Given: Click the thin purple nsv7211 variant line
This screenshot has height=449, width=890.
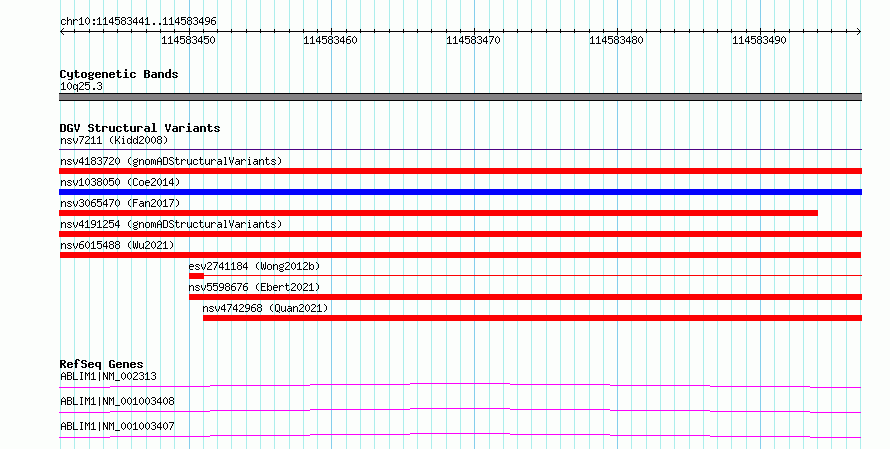Looking at the screenshot, I should 460,150.
